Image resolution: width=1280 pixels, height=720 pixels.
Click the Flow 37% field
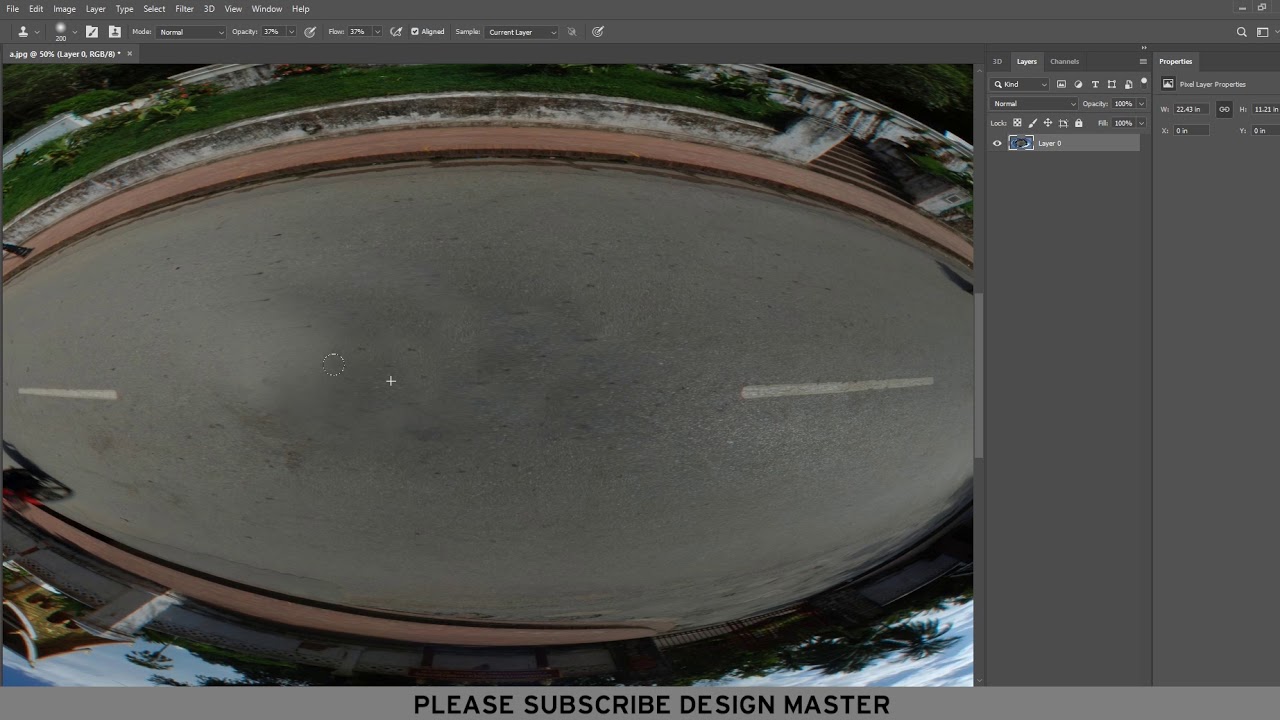[x=359, y=32]
